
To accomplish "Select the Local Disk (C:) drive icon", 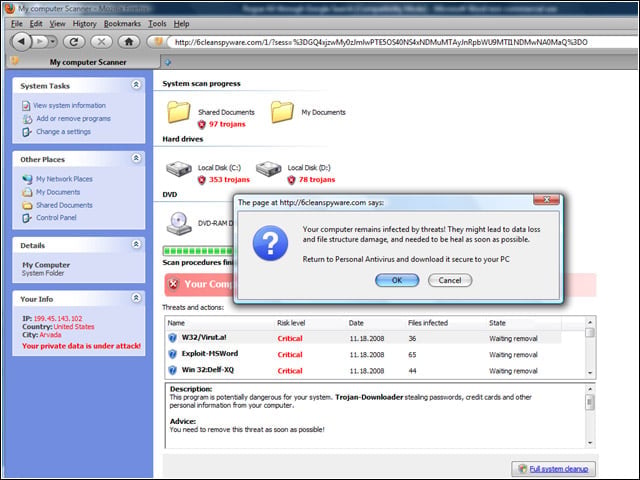I will (x=179, y=169).
